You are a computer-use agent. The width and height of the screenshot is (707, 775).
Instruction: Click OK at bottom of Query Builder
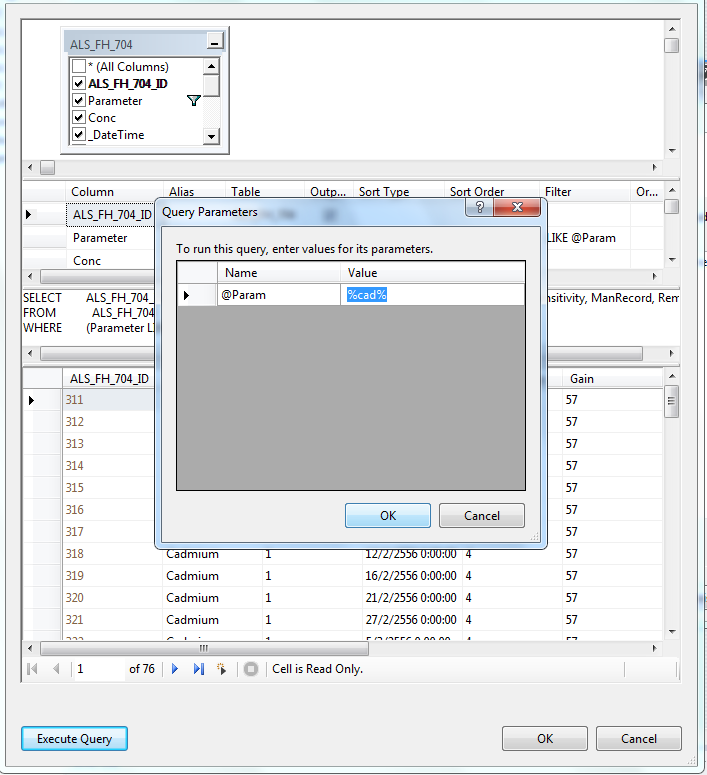pos(545,739)
